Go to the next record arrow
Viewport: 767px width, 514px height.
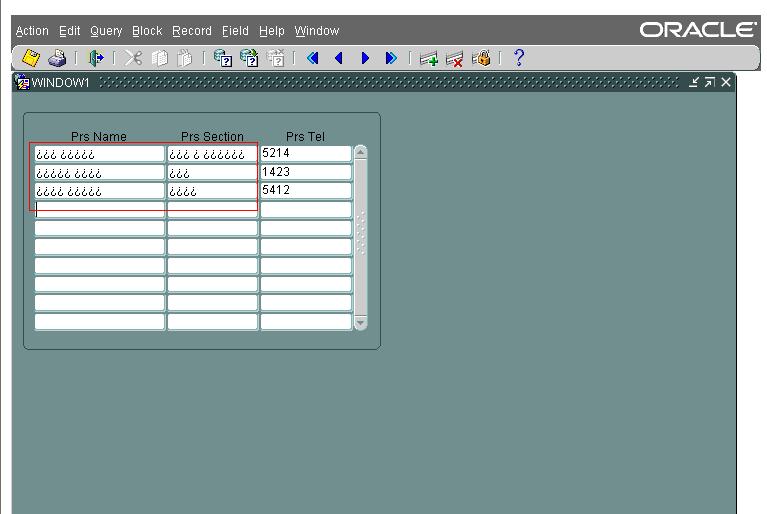(365, 59)
